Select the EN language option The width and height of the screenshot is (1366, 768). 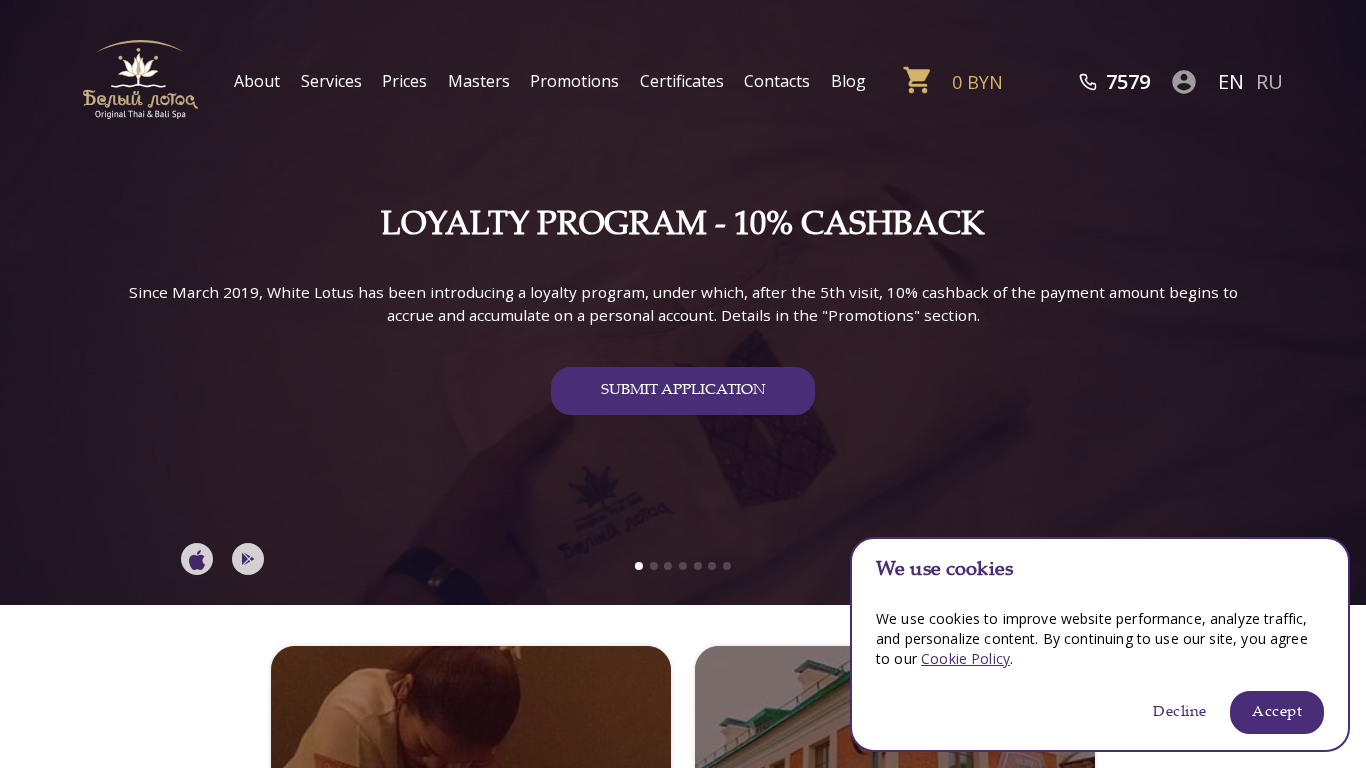[1231, 82]
